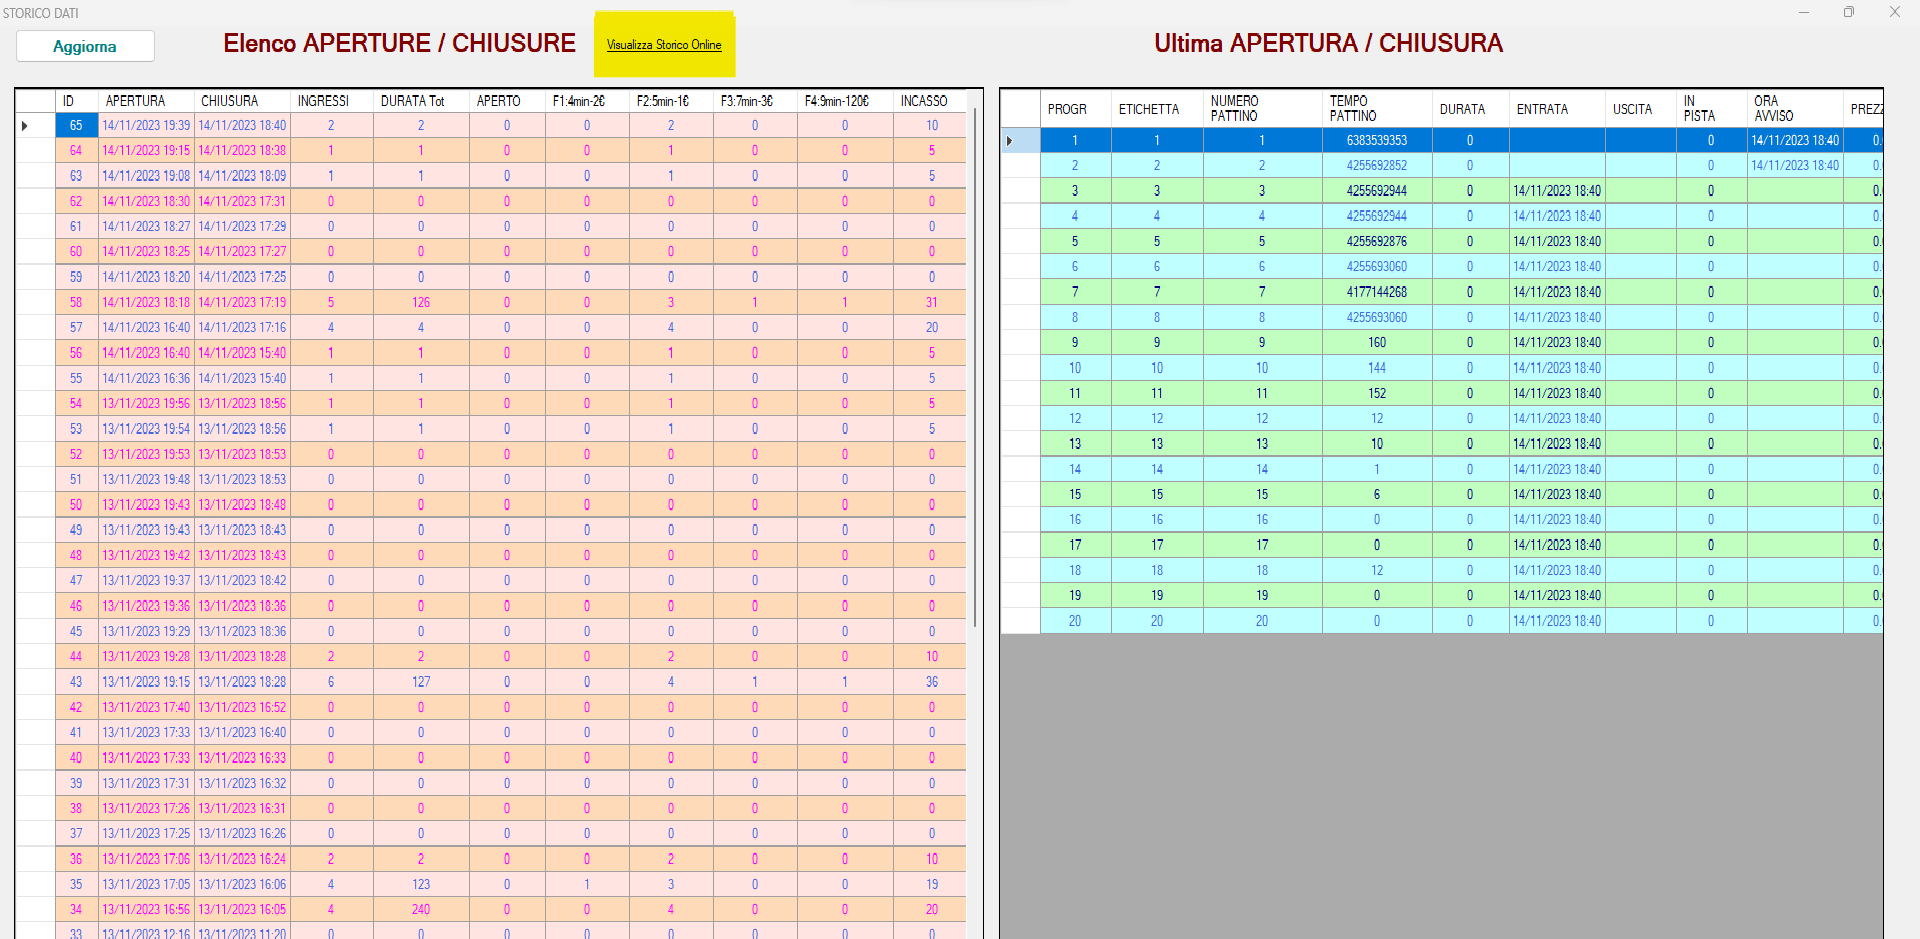Image resolution: width=1920 pixels, height=939 pixels.
Task: Minimize the STORICO DATI window
Action: tap(1804, 12)
